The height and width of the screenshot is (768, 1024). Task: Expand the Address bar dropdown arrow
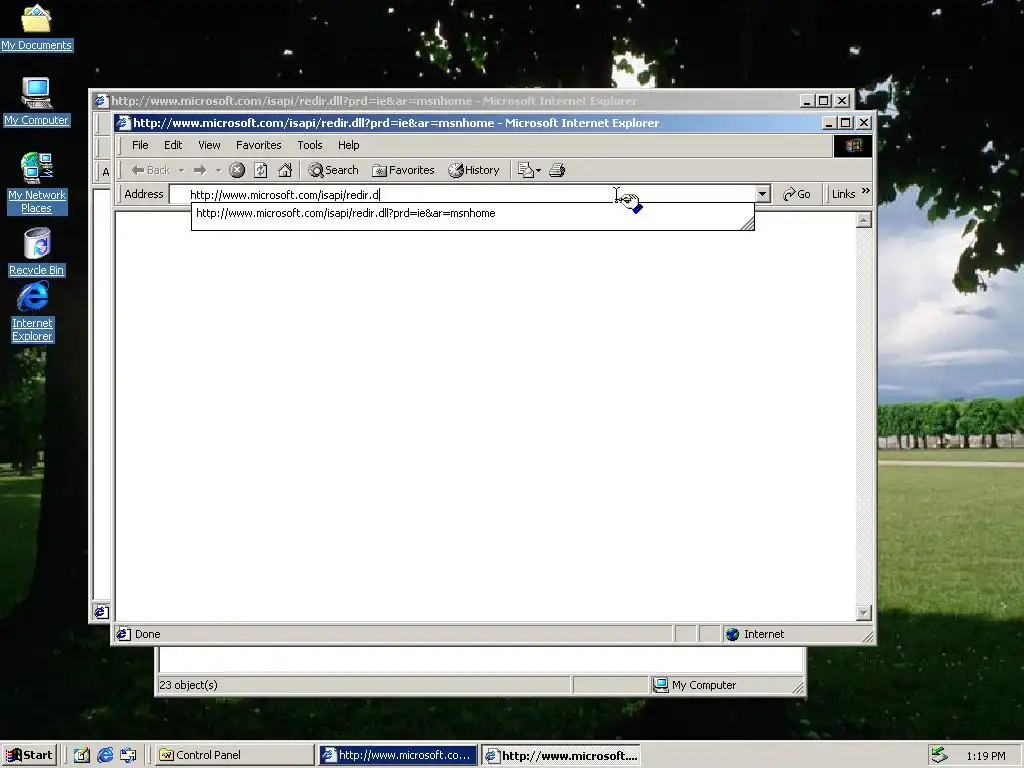click(762, 194)
